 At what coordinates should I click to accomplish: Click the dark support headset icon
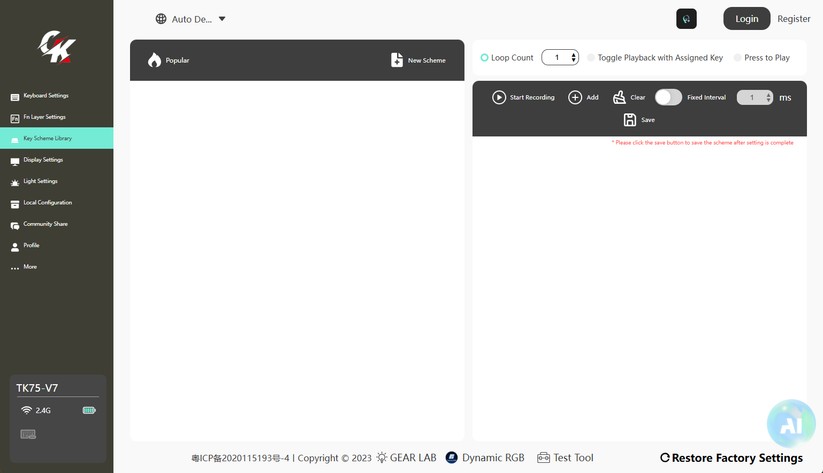686,19
